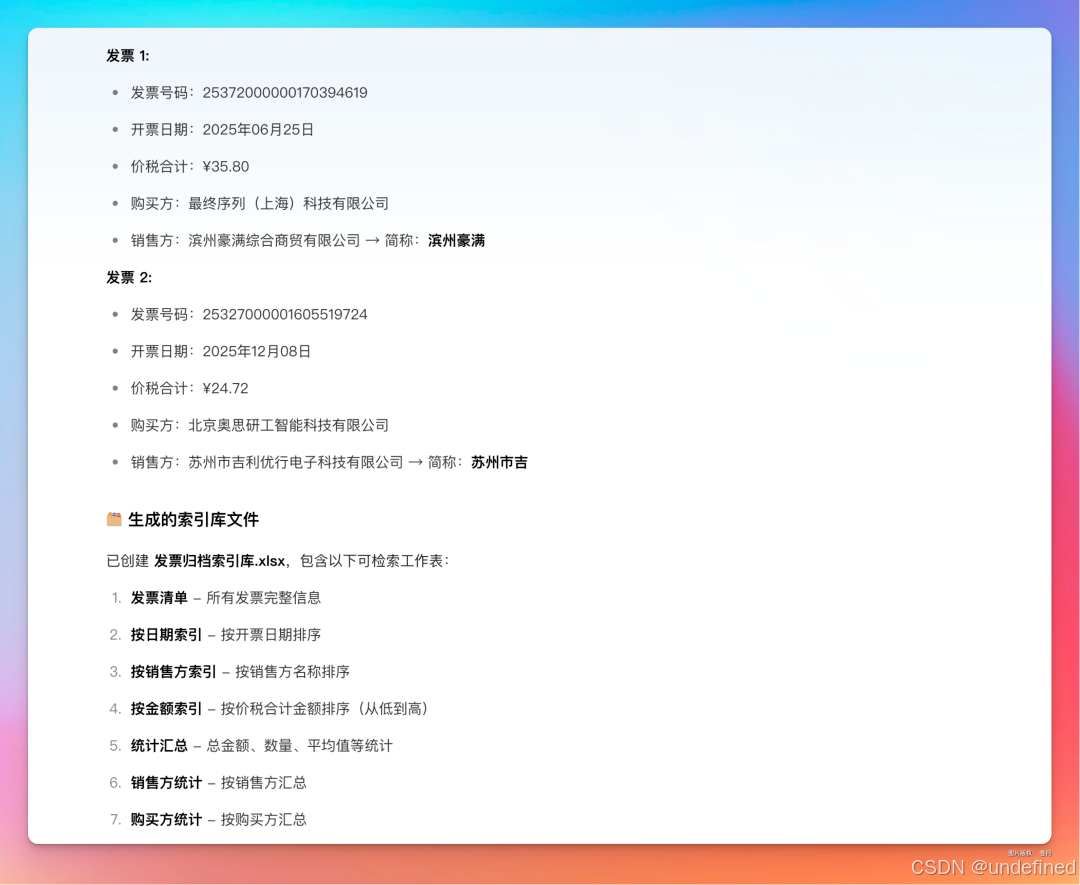The height and width of the screenshot is (885, 1080).
Task: Select the bold abbreviation 苏州市吉
Action: [499, 462]
